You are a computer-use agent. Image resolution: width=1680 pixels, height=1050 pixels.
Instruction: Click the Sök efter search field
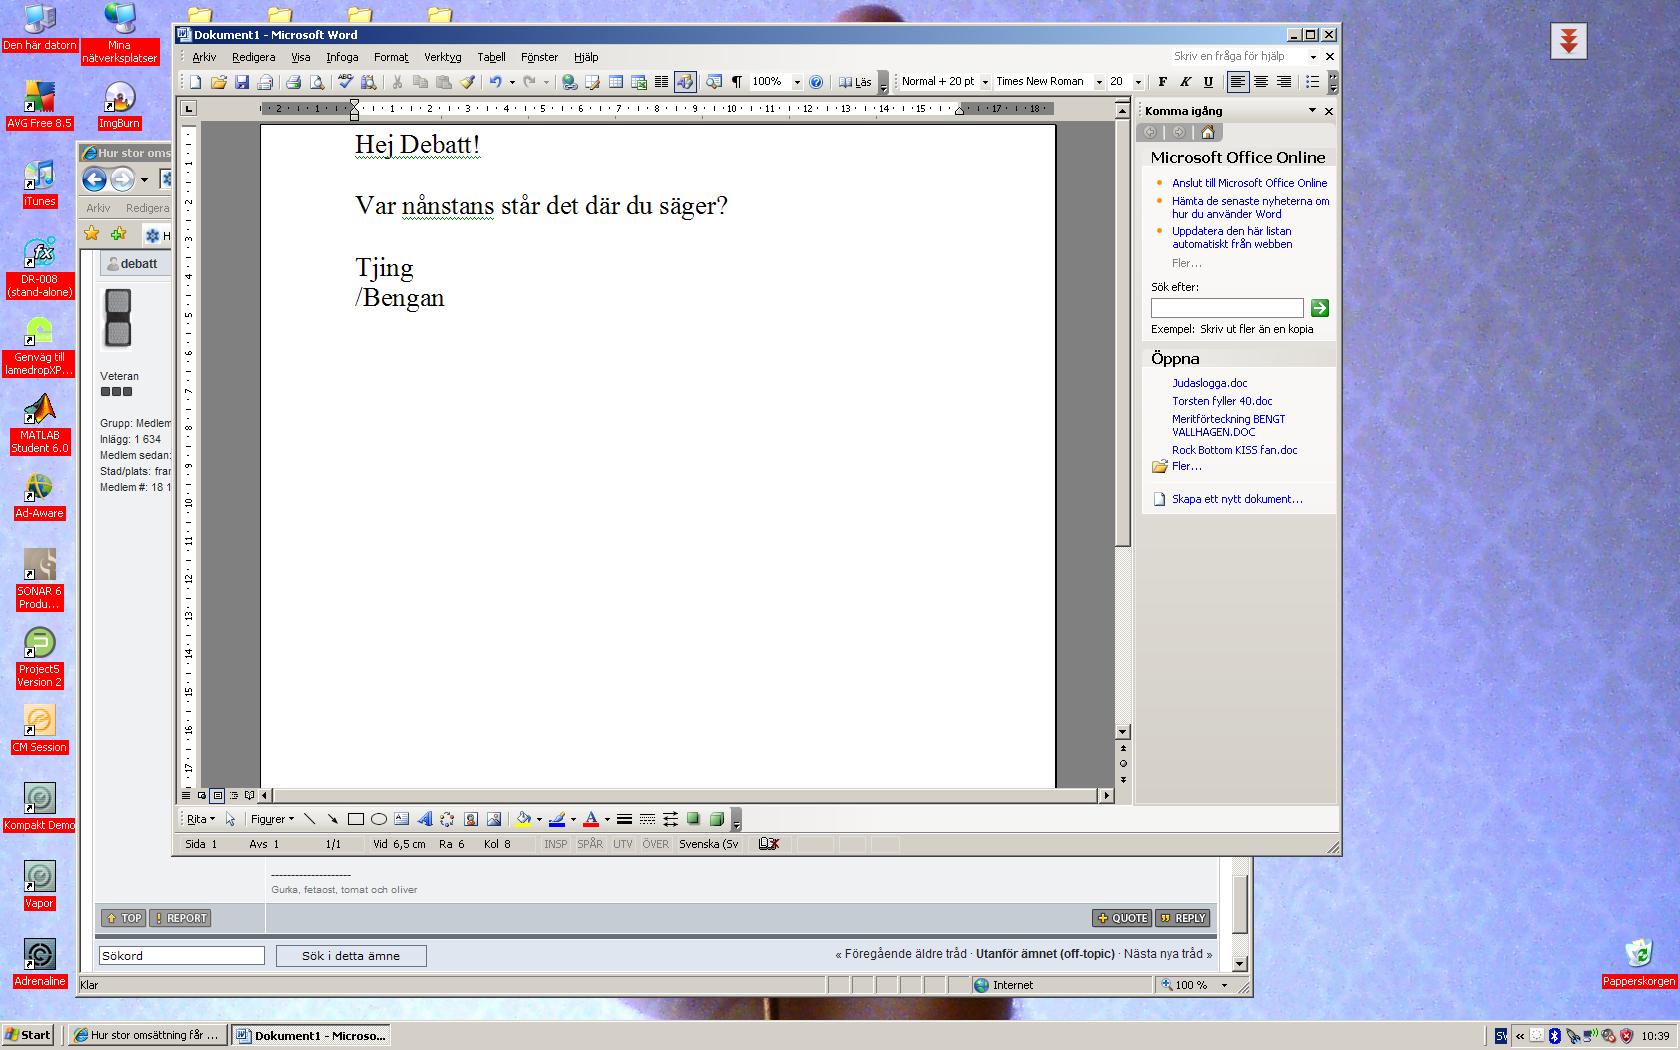1227,308
